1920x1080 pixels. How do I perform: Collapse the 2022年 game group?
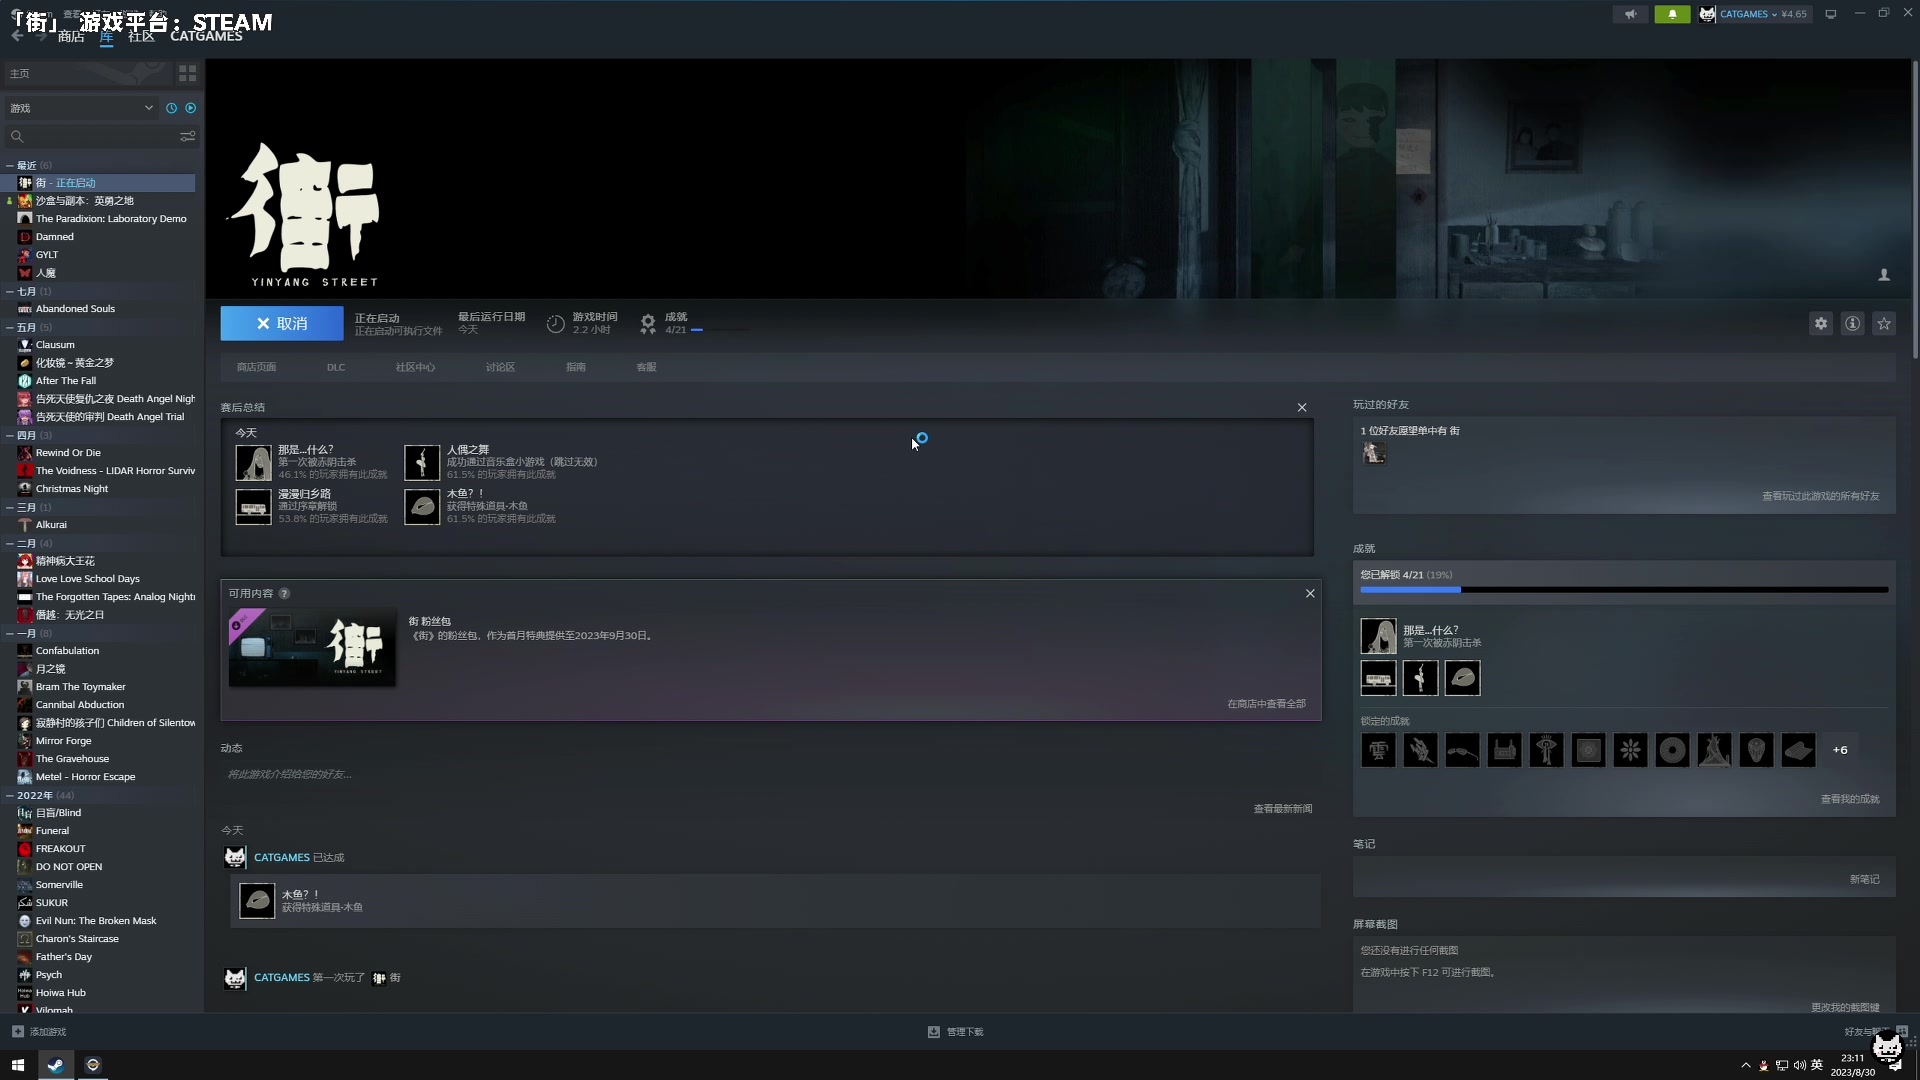pos(10,796)
